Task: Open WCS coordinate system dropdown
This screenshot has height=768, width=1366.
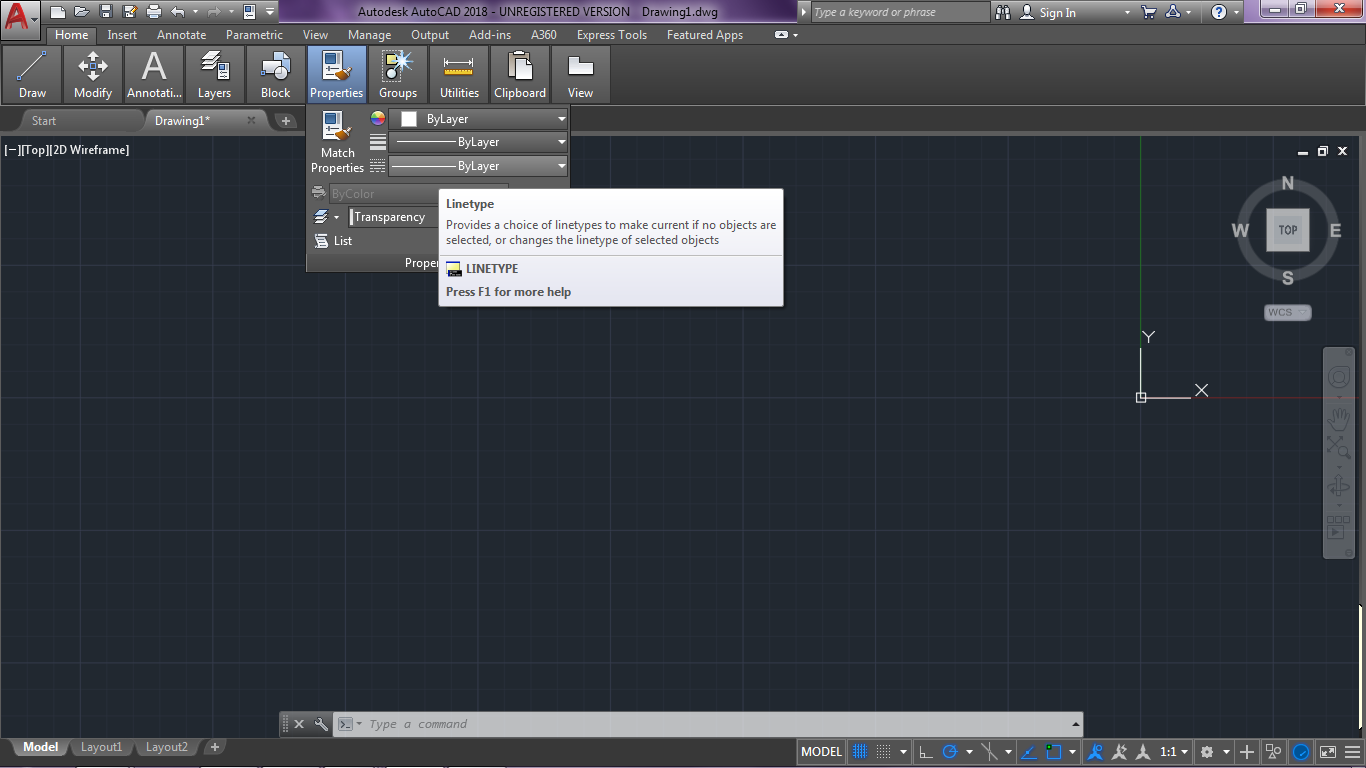Action: [x=1287, y=313]
